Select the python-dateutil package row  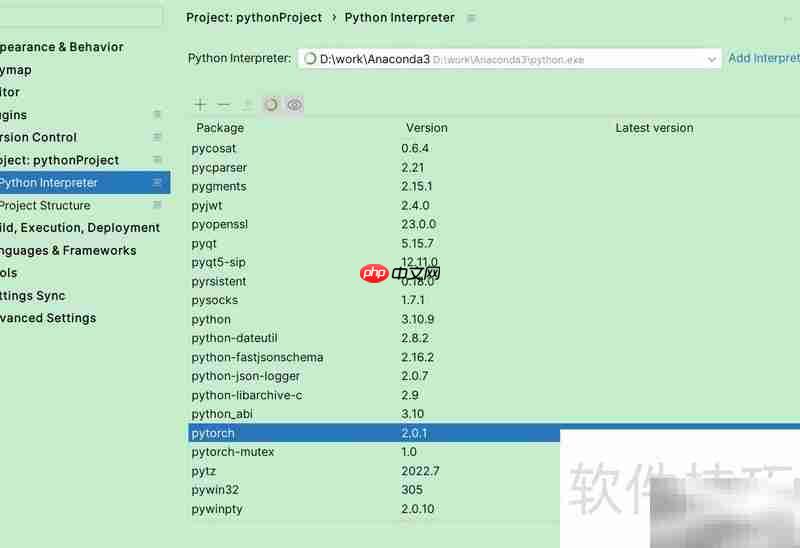point(494,338)
